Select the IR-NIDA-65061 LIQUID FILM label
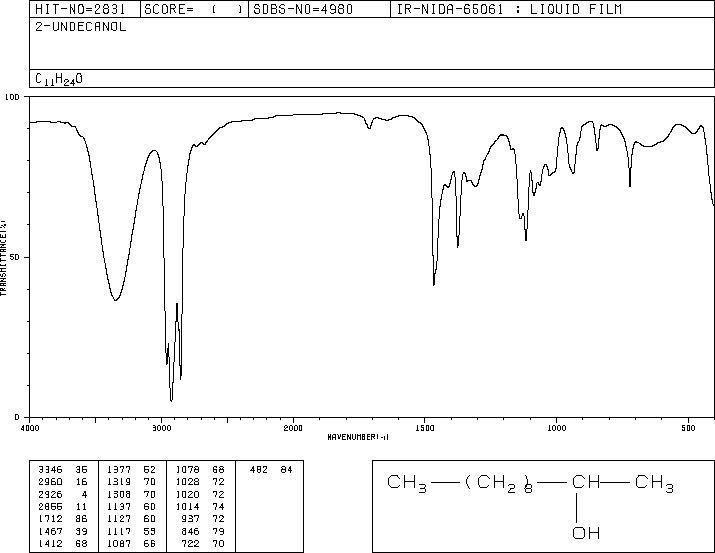 coord(509,9)
